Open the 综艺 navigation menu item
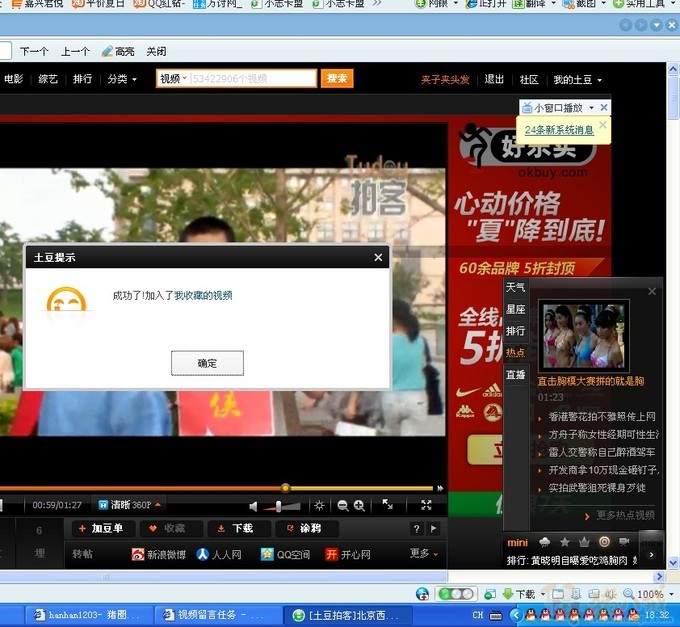680x627 pixels. point(48,79)
